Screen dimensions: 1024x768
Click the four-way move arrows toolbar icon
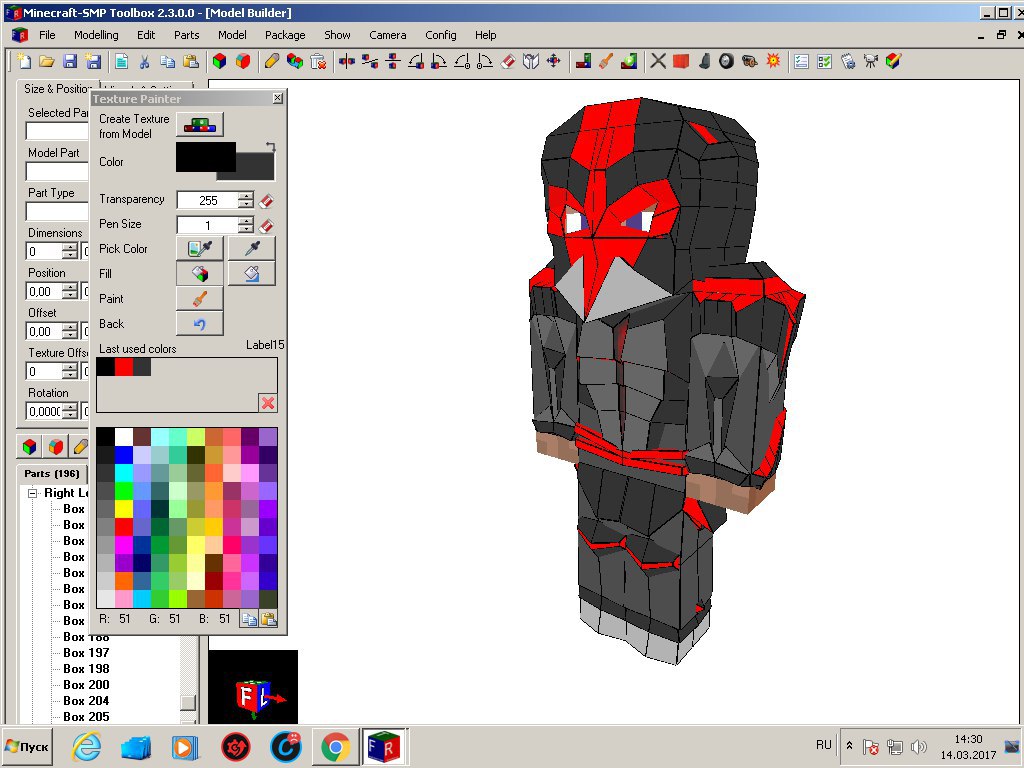click(554, 61)
